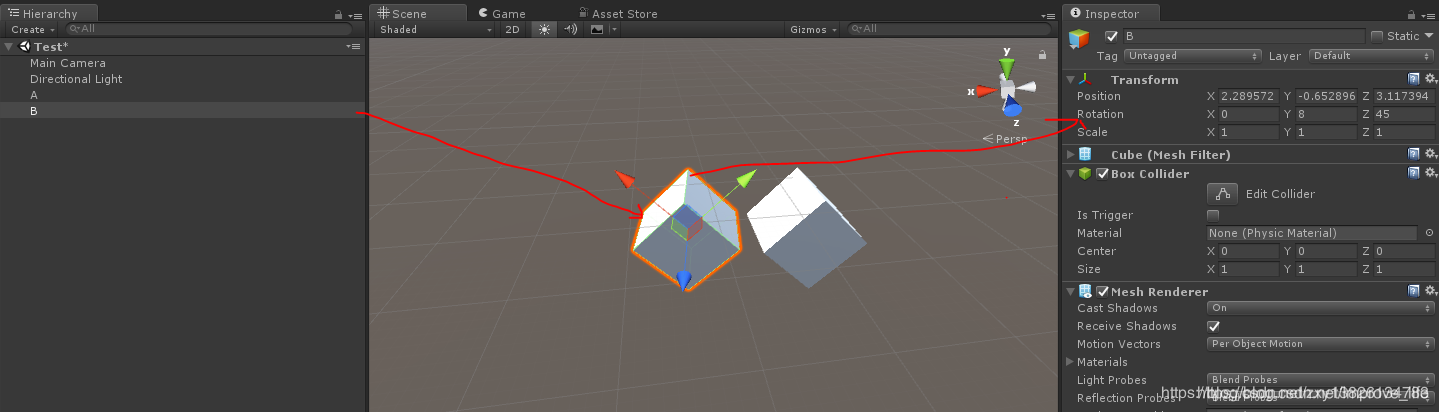Click the Y axis gizmo cone

pos(1007,66)
